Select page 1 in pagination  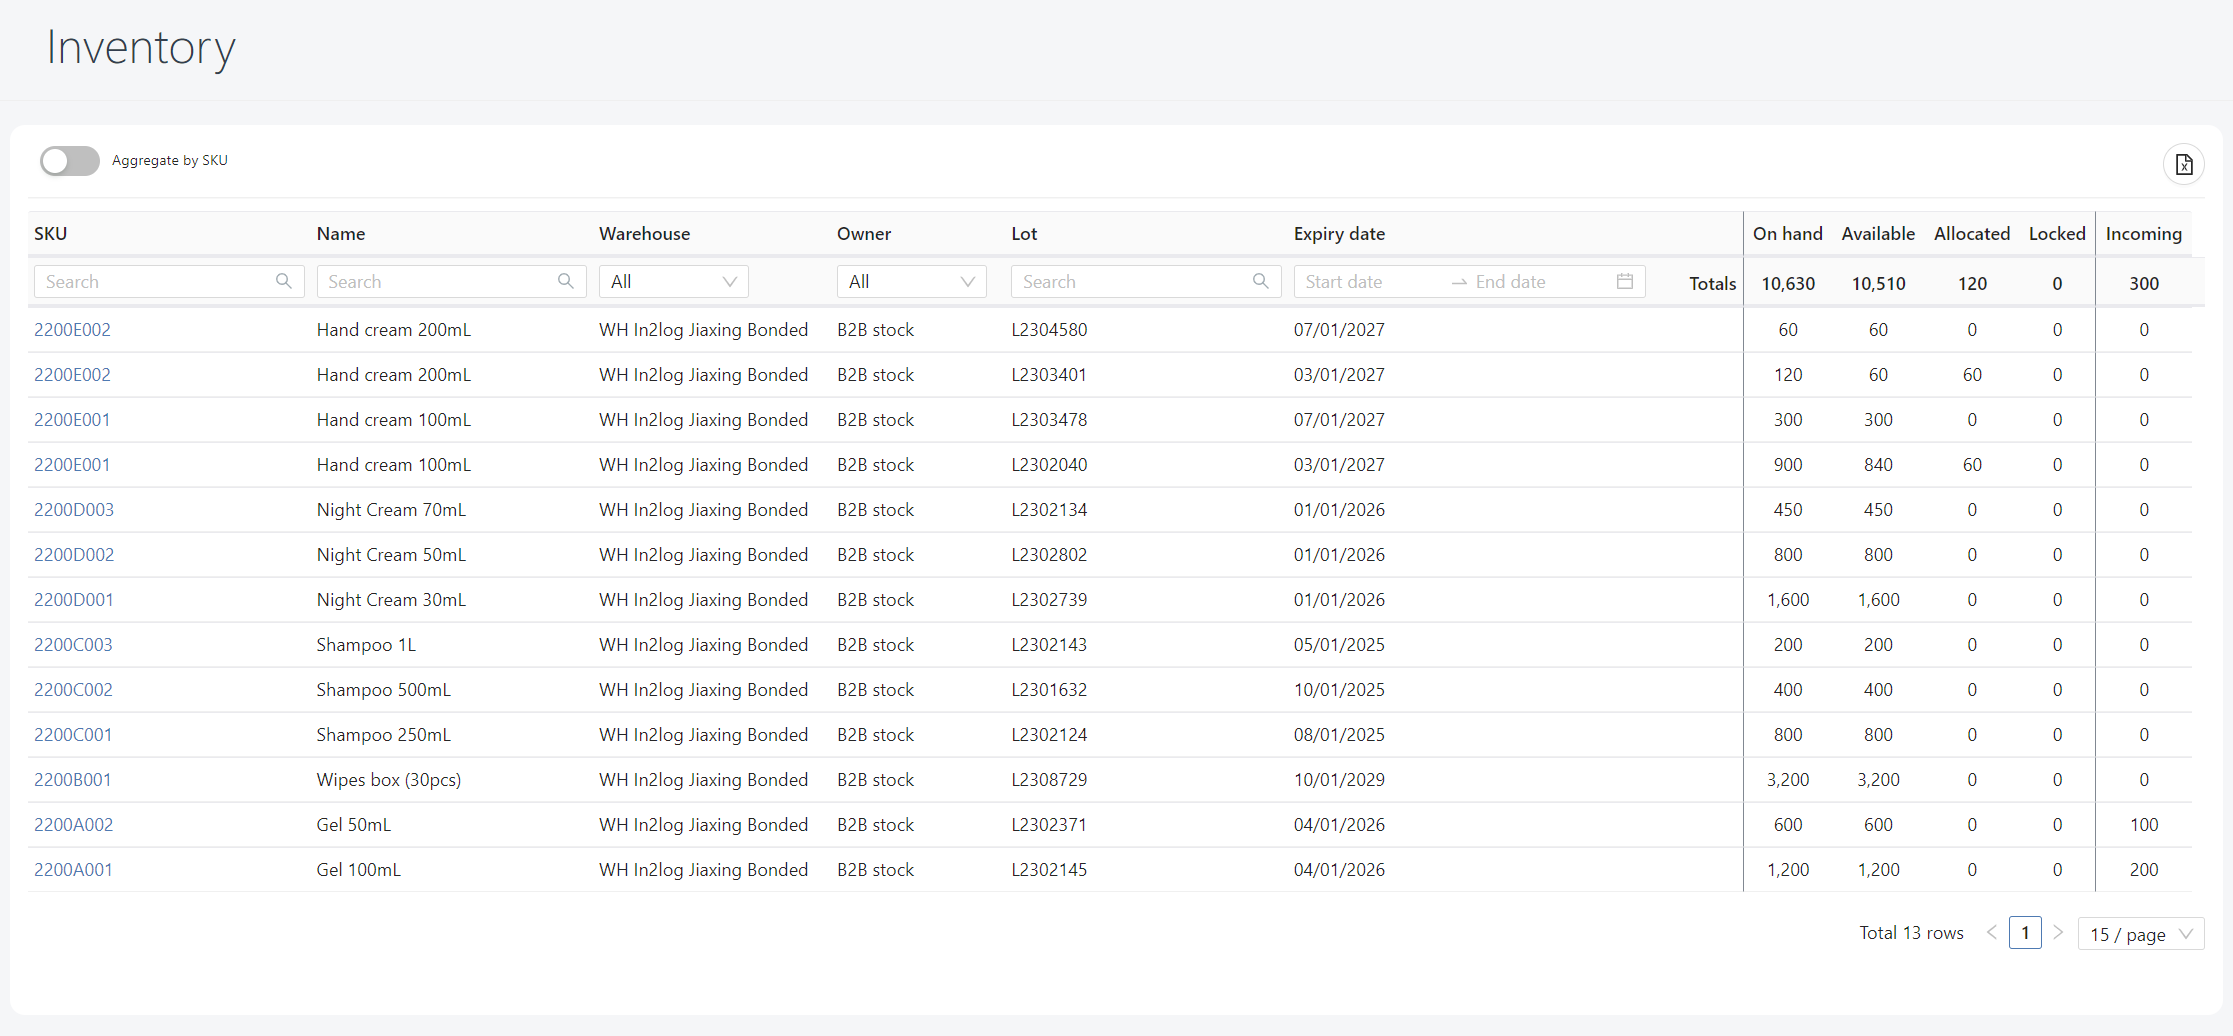click(2025, 933)
